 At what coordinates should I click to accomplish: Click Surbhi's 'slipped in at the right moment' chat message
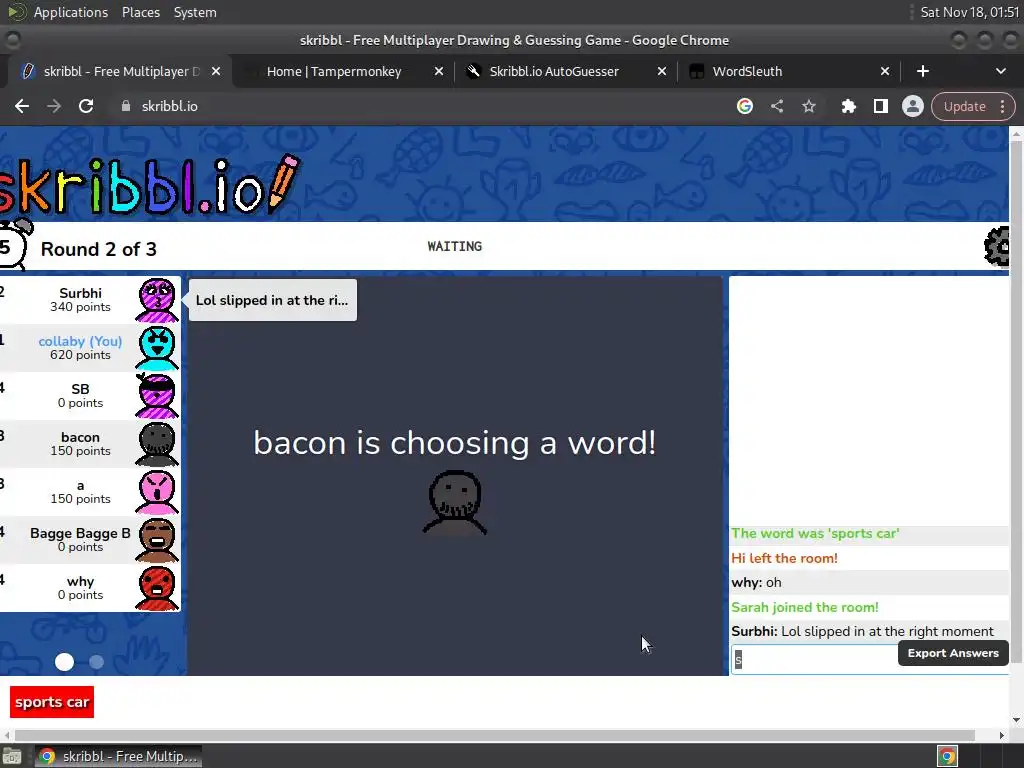(x=863, y=632)
